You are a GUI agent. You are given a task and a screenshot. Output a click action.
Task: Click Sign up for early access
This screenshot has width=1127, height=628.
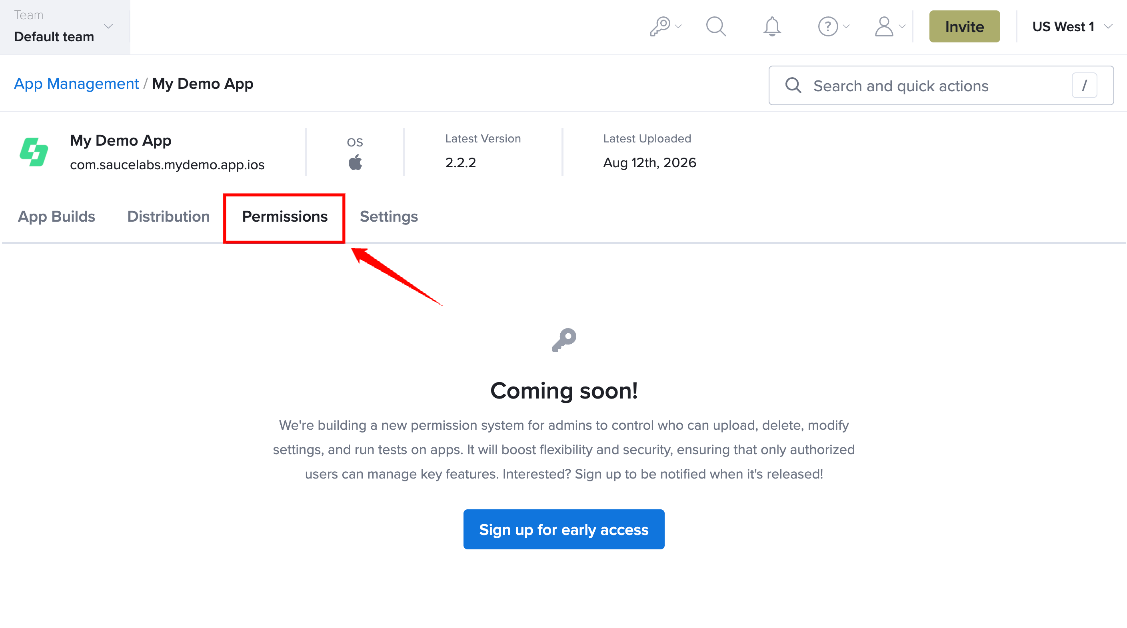pyautogui.click(x=564, y=529)
